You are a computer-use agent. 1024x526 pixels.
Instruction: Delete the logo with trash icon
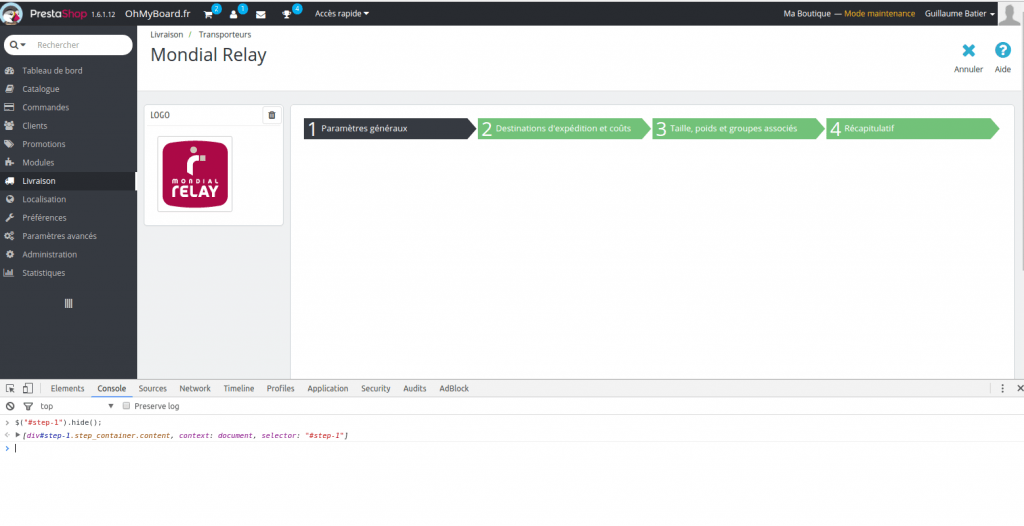coord(272,115)
